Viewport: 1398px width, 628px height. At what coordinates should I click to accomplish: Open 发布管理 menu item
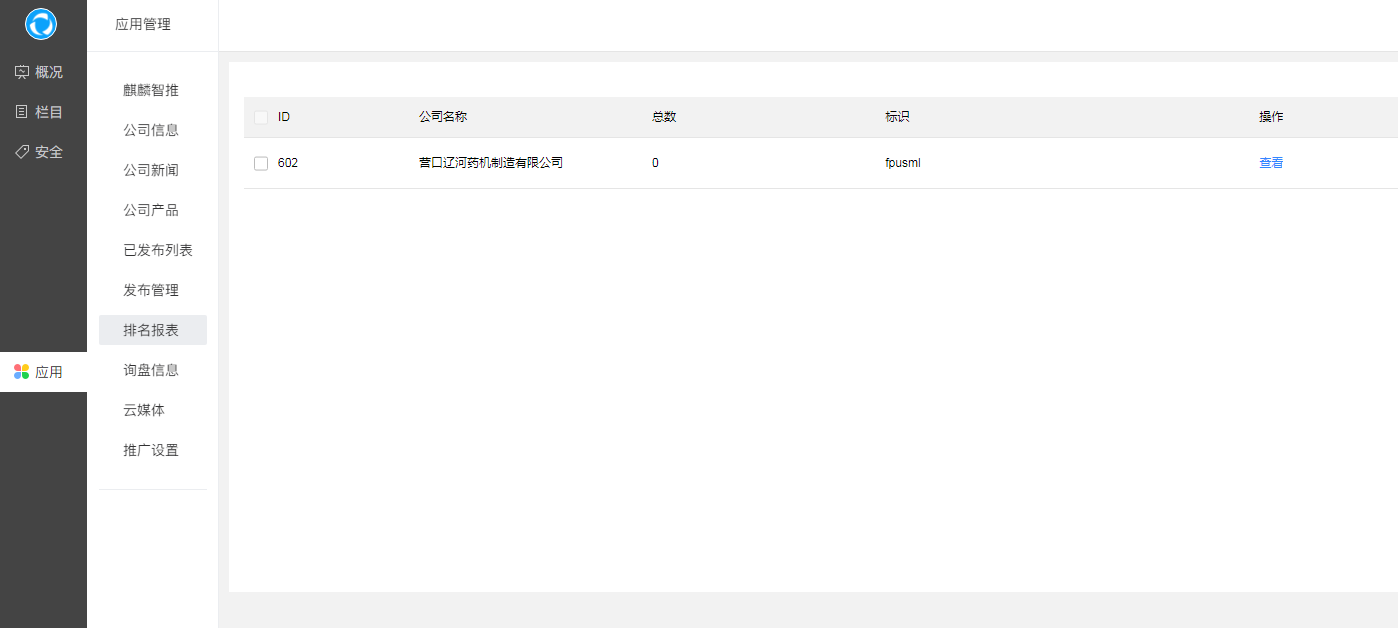coord(153,290)
